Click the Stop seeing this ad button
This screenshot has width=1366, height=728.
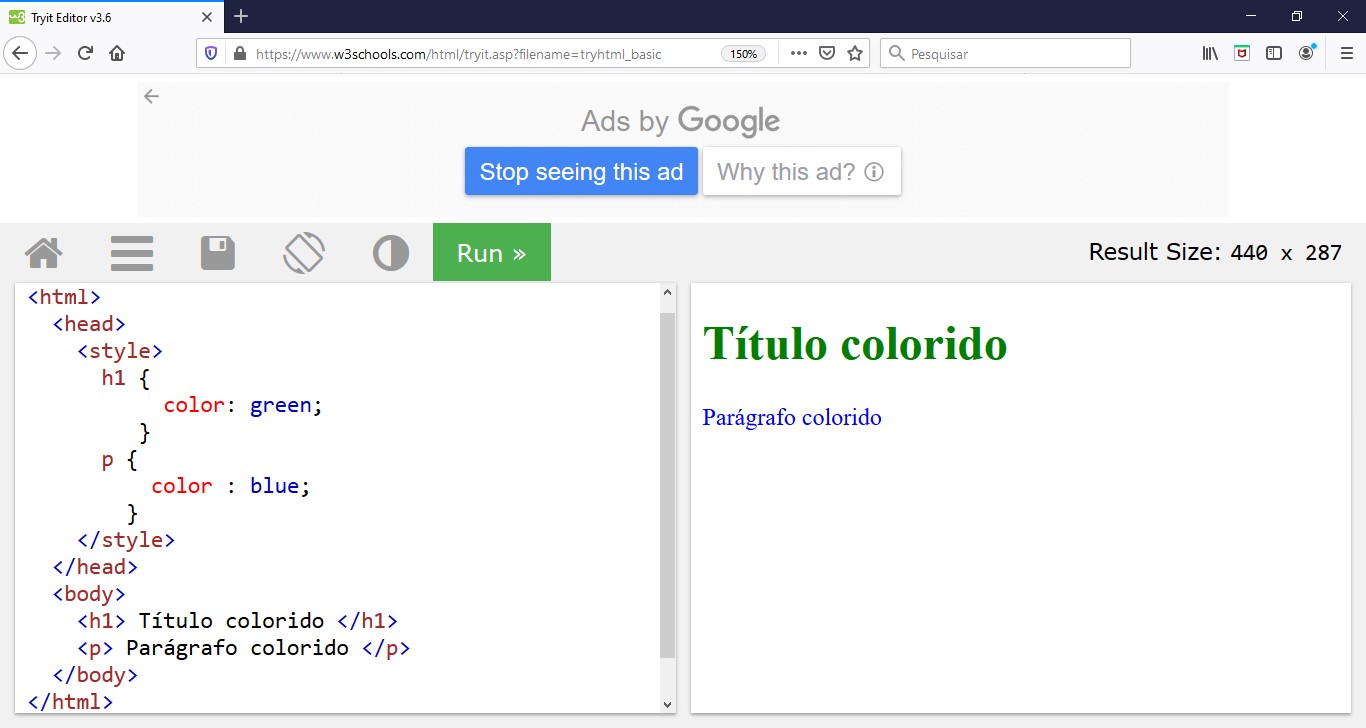[x=580, y=171]
